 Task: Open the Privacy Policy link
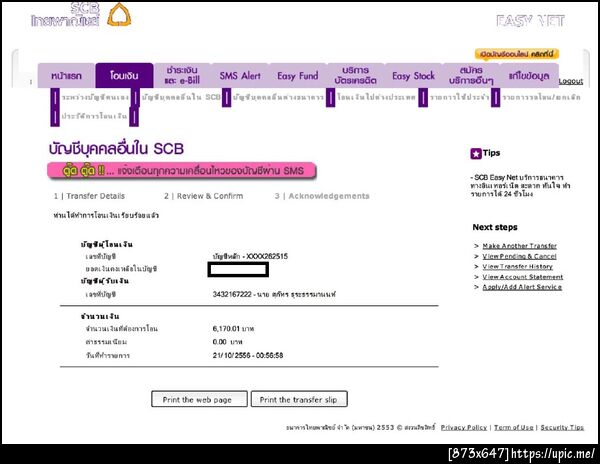click(x=464, y=427)
